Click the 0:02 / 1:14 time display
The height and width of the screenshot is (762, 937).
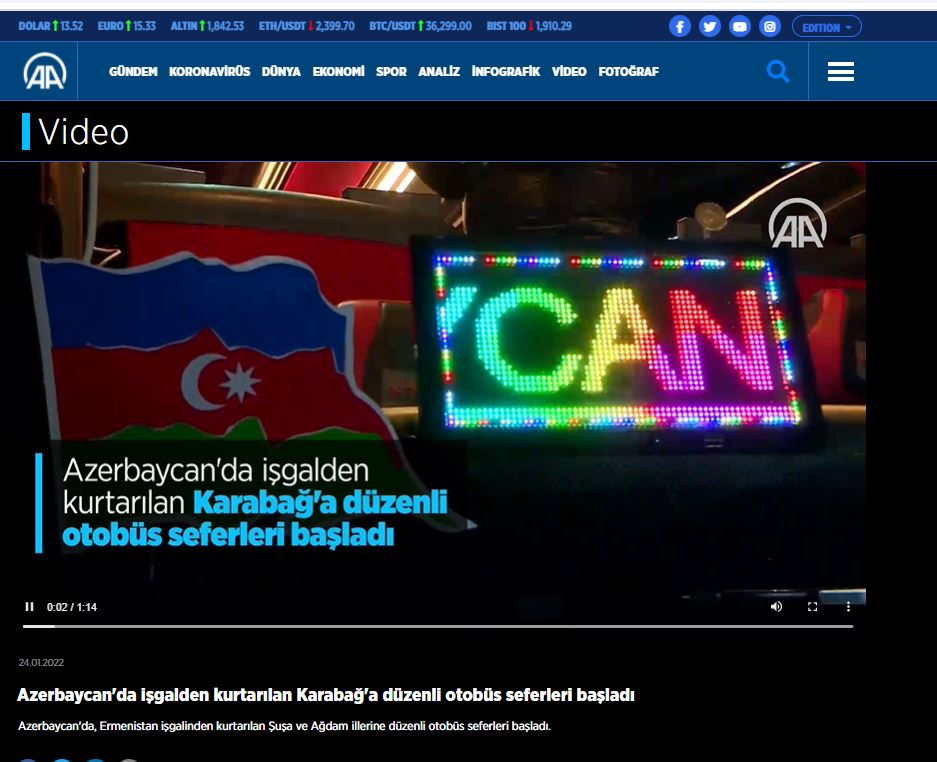pyautogui.click(x=72, y=607)
